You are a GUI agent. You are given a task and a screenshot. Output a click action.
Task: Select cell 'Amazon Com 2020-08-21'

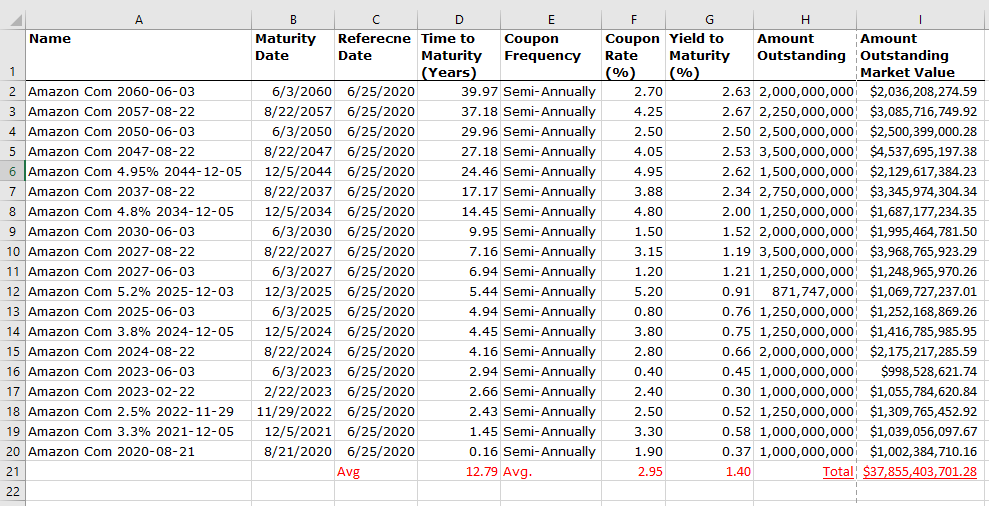click(x=139, y=452)
